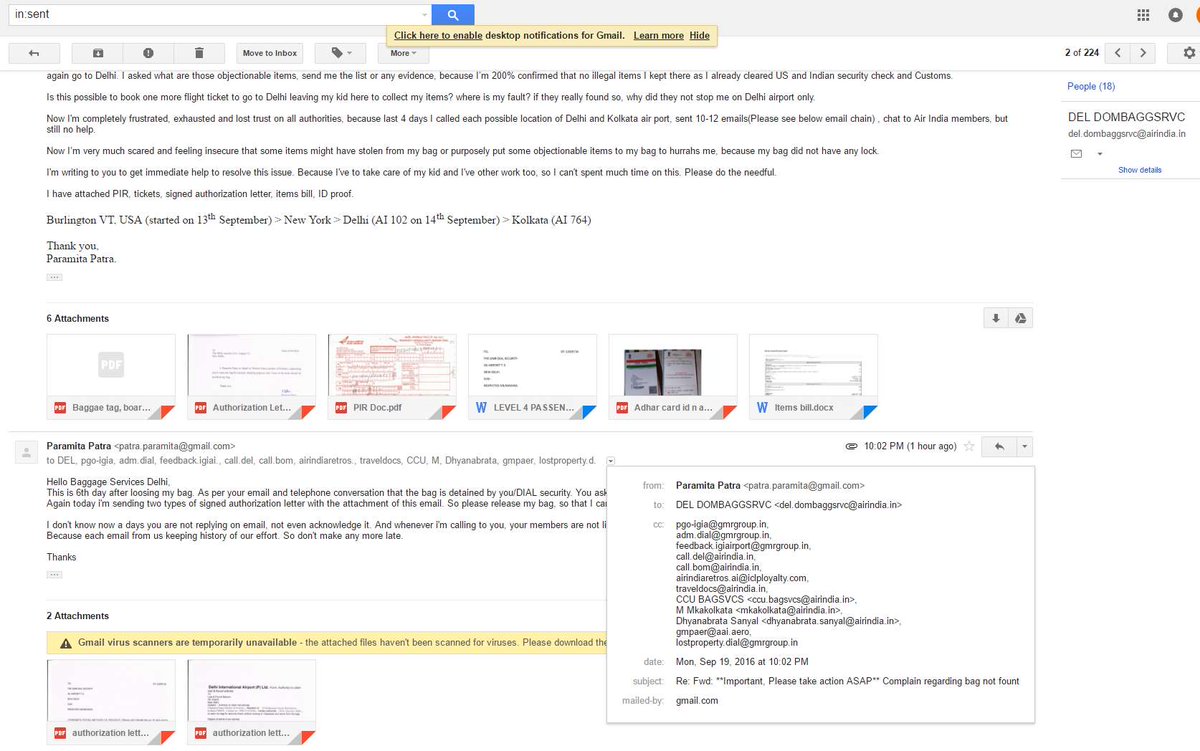
Task: Click the paperclip attachment indicator
Action: click(851, 446)
